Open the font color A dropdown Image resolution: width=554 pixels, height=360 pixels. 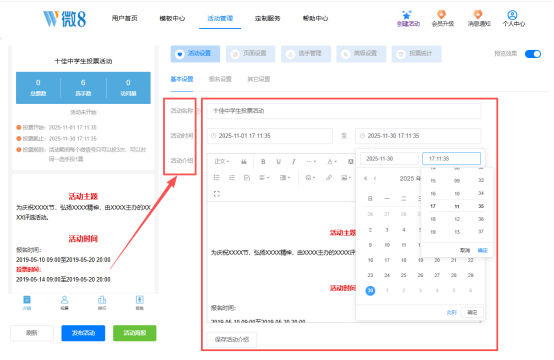point(331,161)
